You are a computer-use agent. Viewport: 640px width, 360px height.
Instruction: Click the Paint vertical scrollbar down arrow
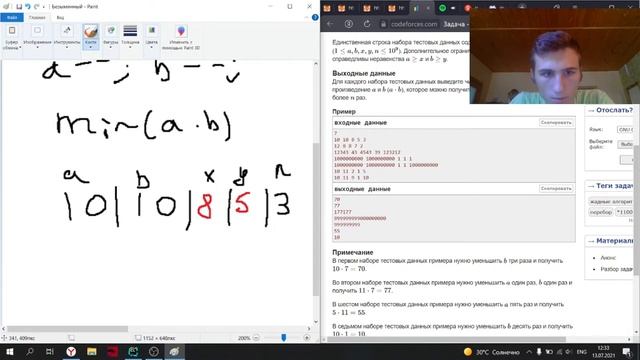pyautogui.click(x=316, y=322)
